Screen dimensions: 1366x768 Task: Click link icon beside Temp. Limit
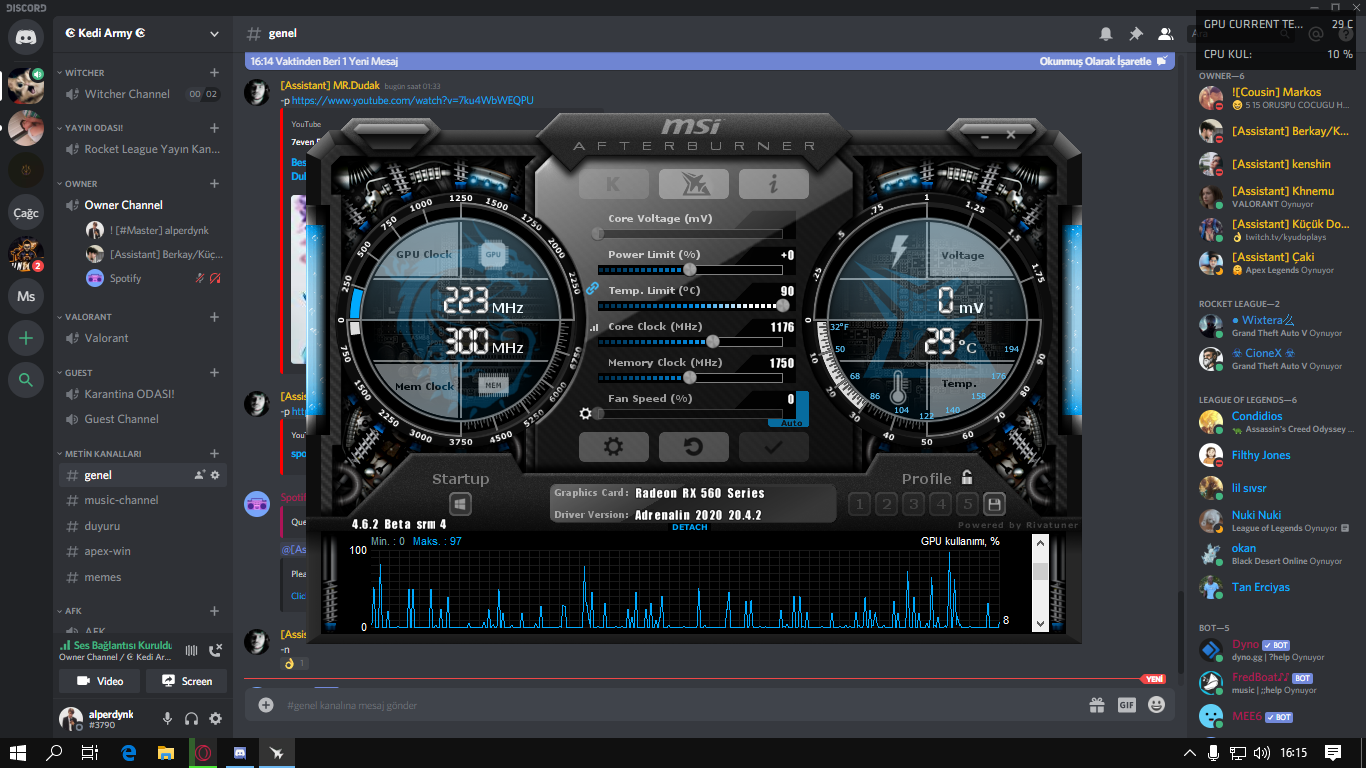pyautogui.click(x=591, y=288)
